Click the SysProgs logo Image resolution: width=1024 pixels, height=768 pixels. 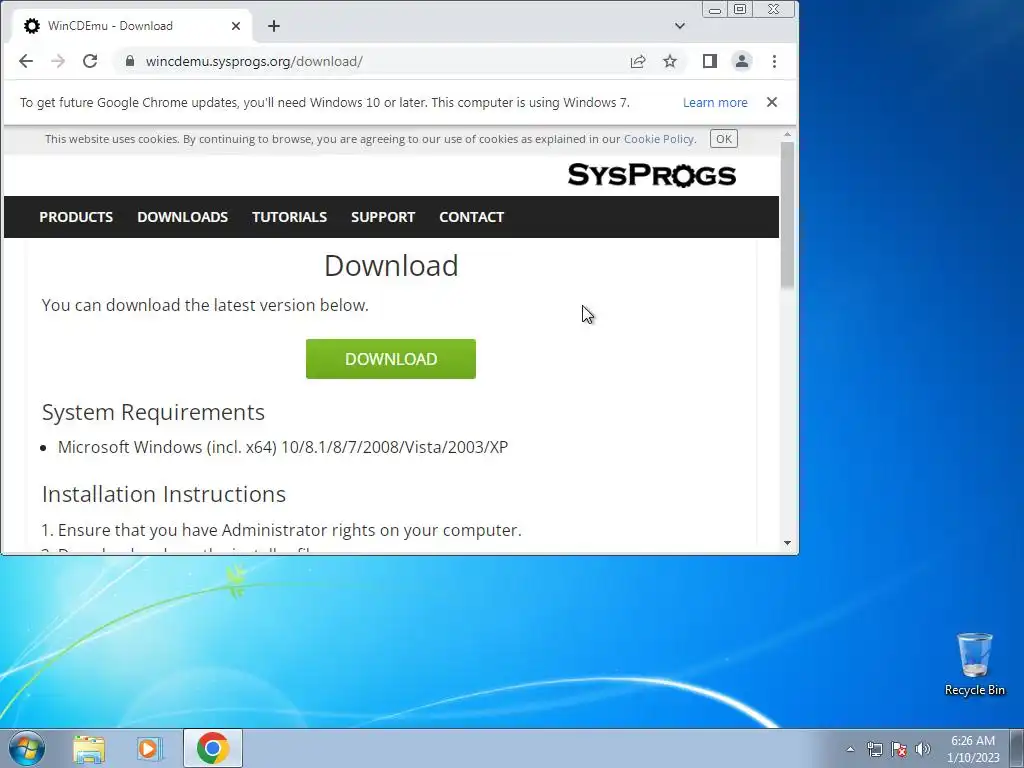pyautogui.click(x=652, y=175)
